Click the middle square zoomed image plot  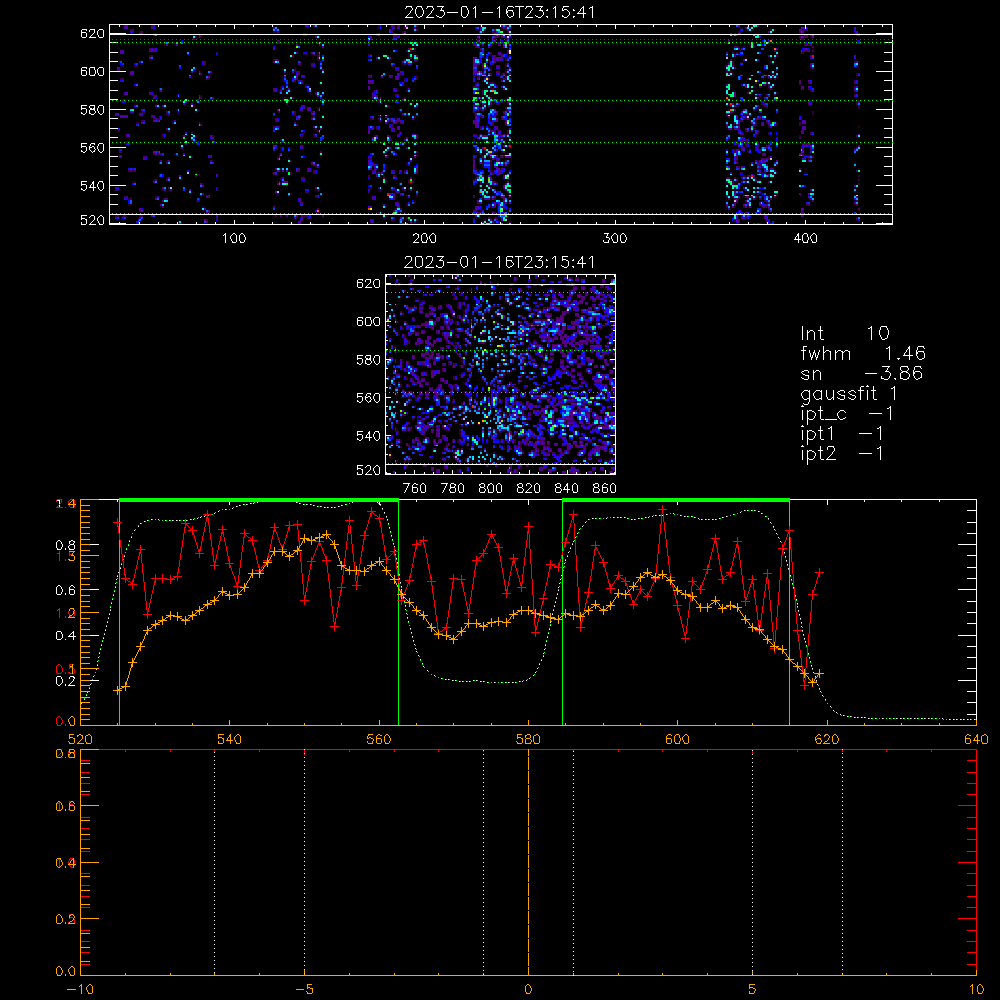pyautogui.click(x=501, y=374)
